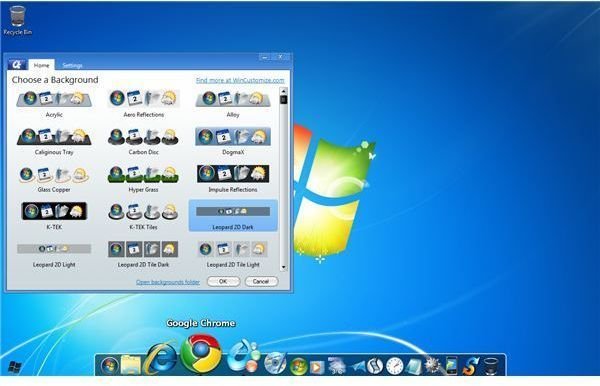The width and height of the screenshot is (600, 386).
Task: Click the analog clock docklet
Action: pos(395,366)
